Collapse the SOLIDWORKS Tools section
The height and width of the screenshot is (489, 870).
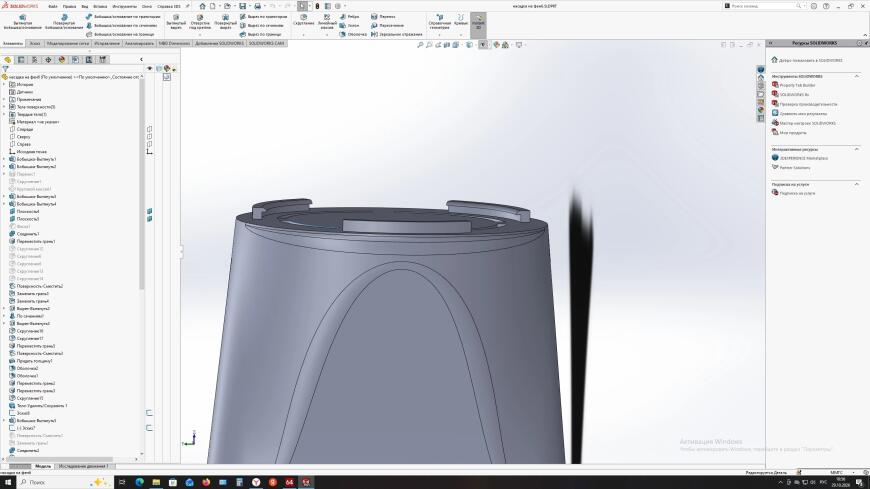coord(857,76)
